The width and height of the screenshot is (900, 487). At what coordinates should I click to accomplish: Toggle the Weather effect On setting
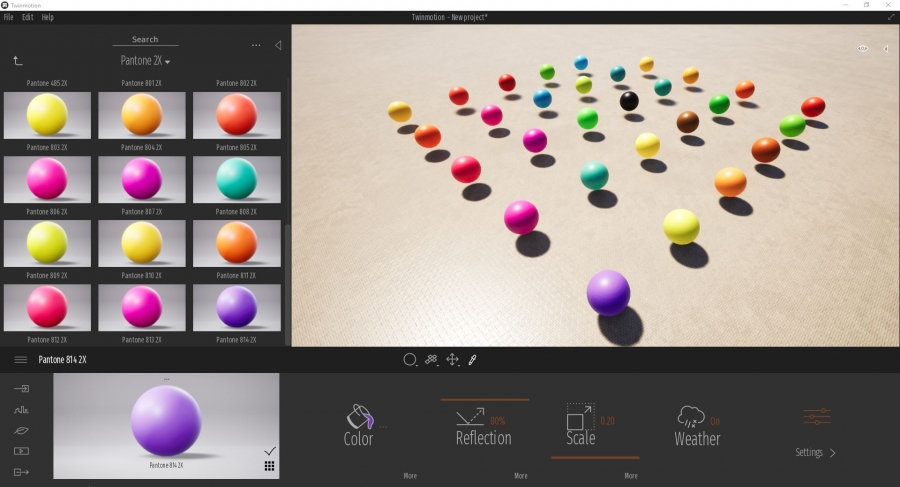715,421
